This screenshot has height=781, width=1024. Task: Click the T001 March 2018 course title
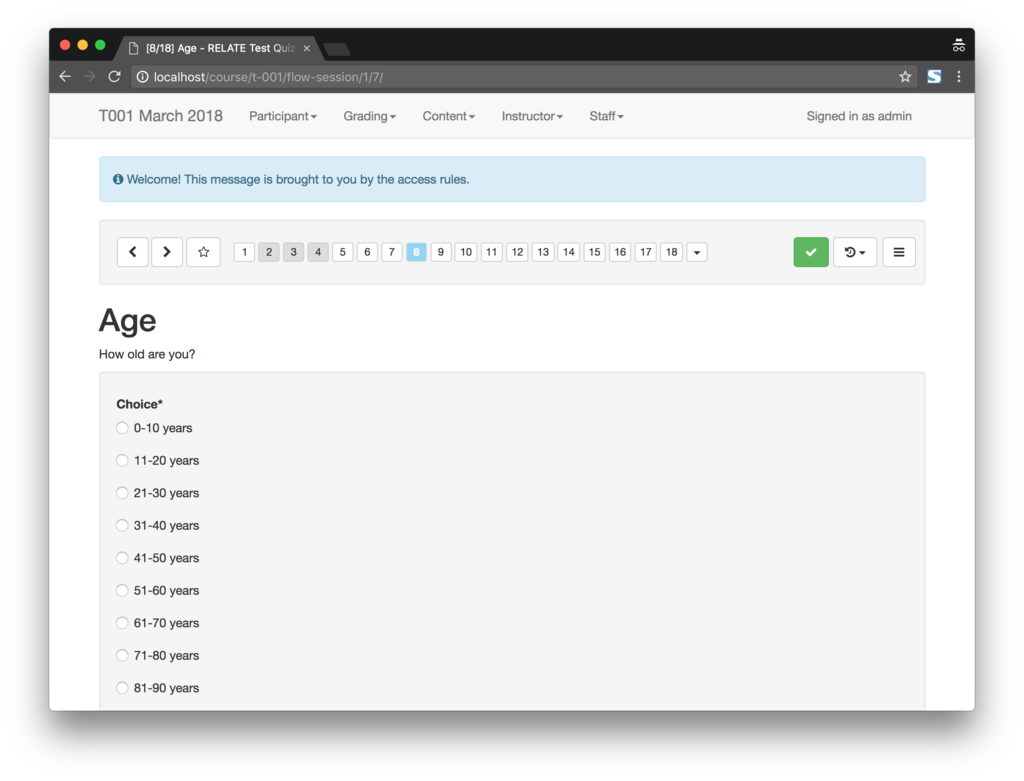click(161, 116)
